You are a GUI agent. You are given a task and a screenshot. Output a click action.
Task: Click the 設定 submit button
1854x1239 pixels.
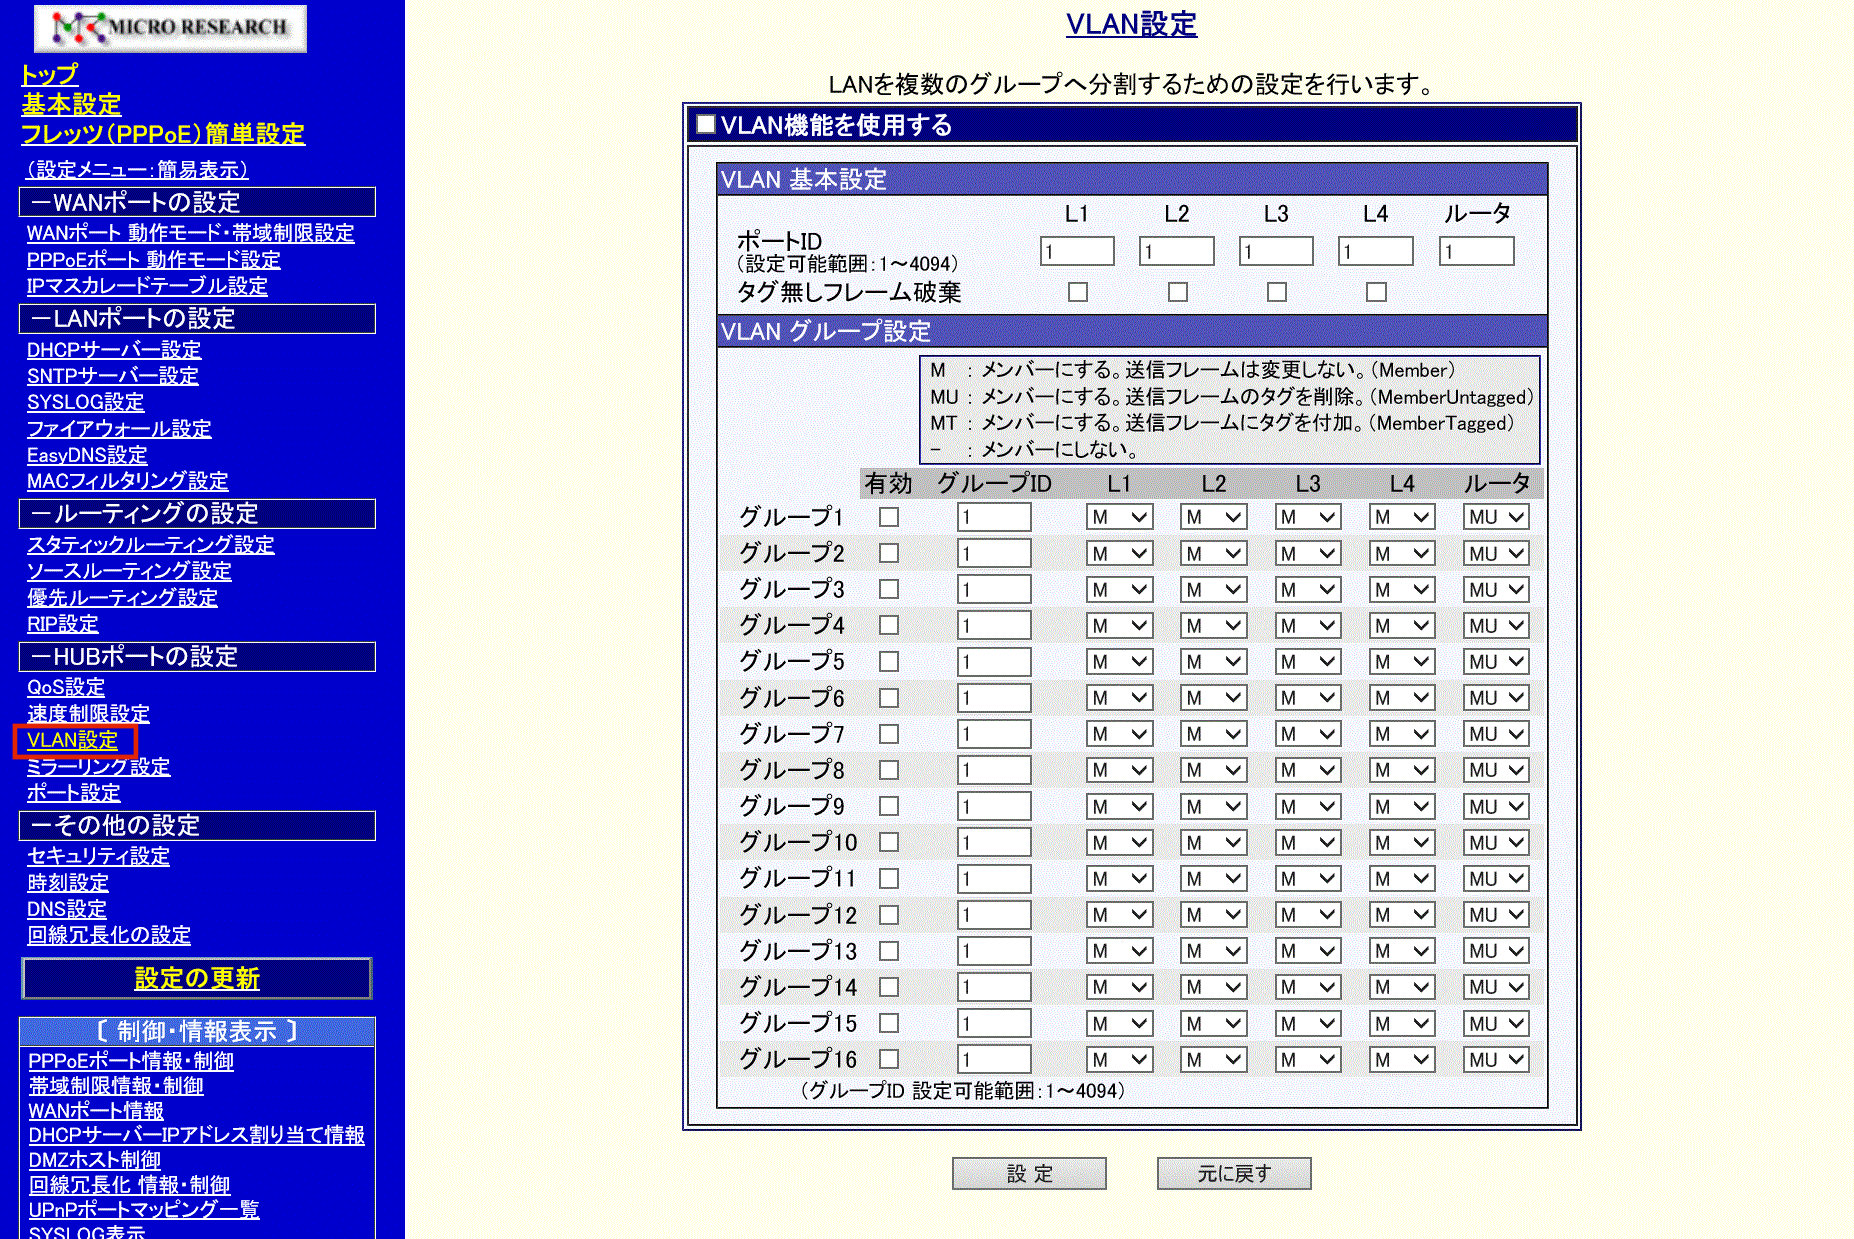pos(1029,1174)
